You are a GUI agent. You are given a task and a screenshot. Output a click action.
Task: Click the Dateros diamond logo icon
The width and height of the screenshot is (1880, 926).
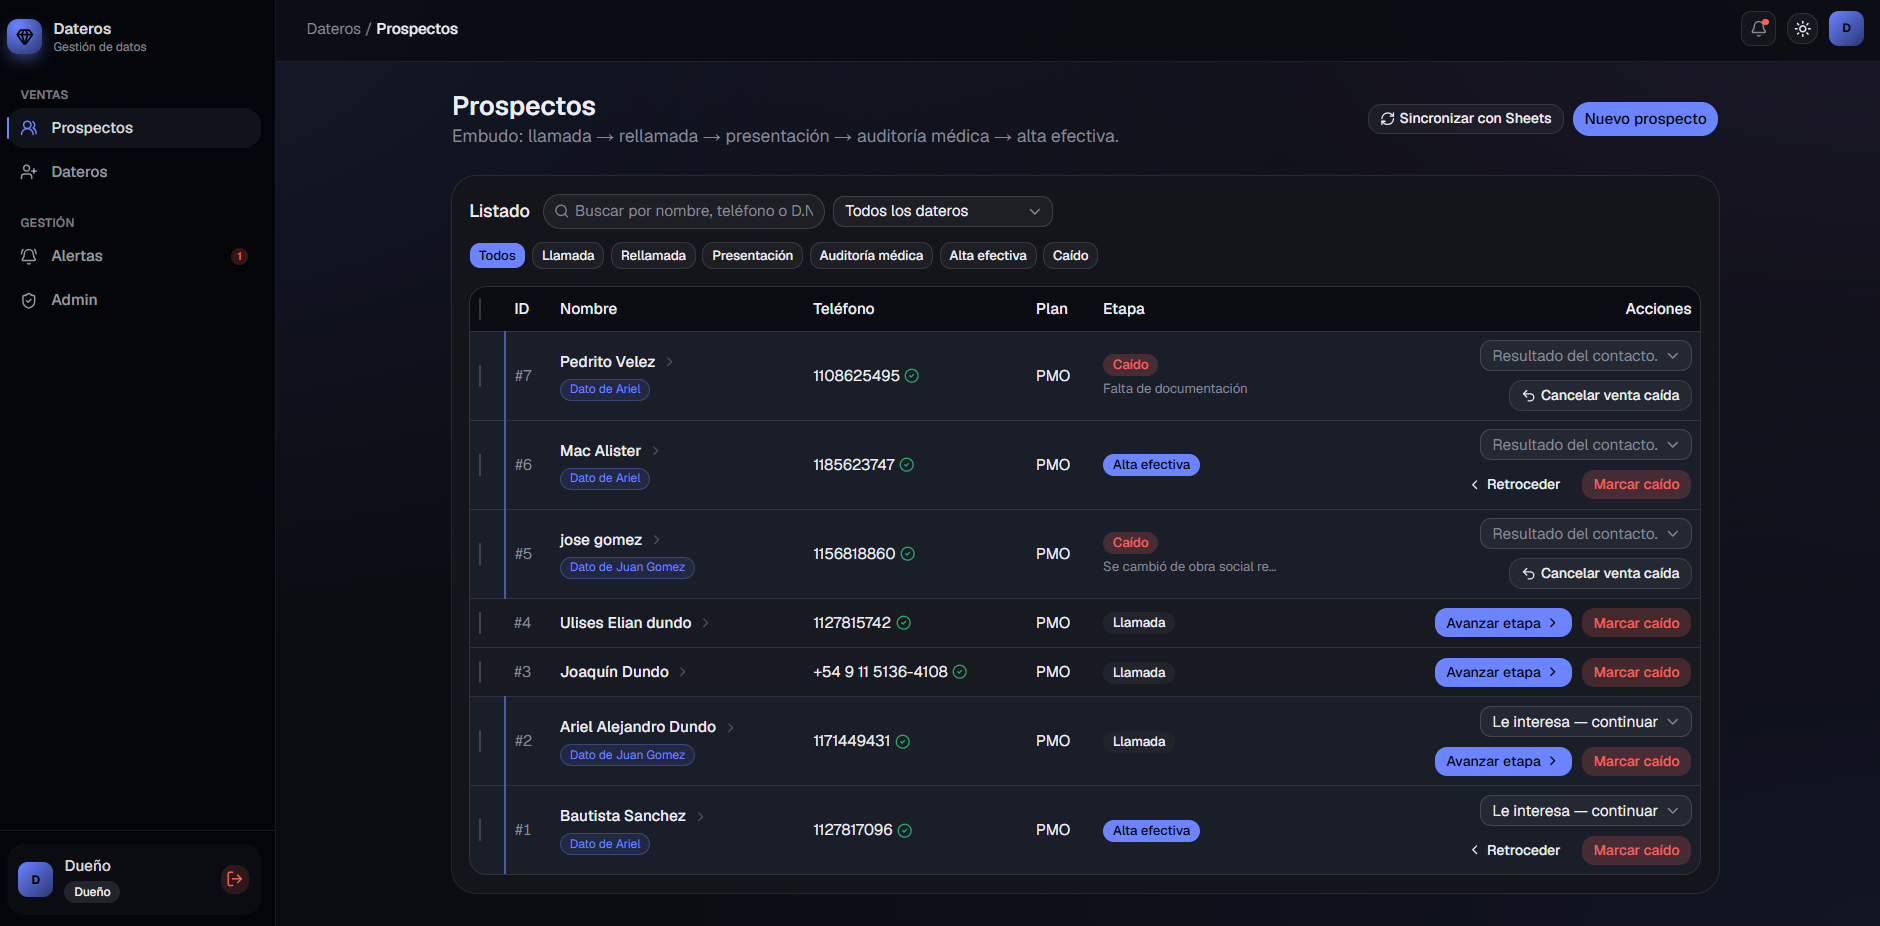(25, 37)
